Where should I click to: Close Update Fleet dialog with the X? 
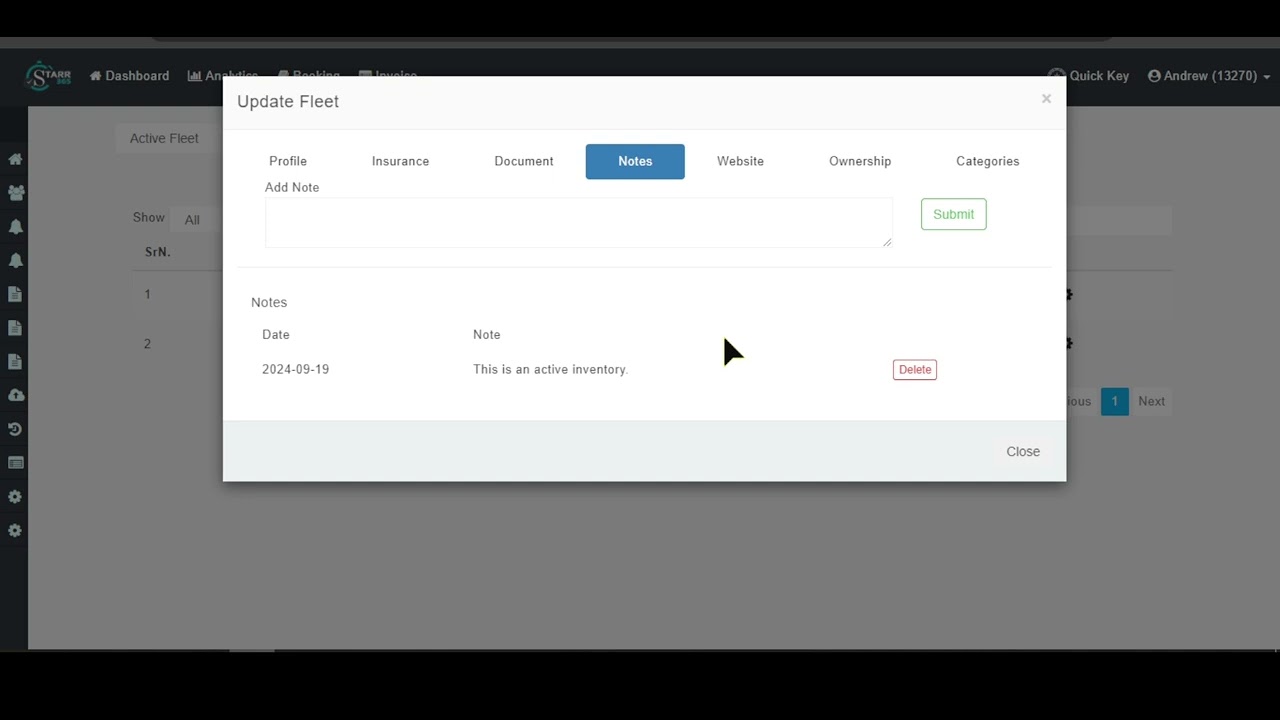coord(1046,98)
